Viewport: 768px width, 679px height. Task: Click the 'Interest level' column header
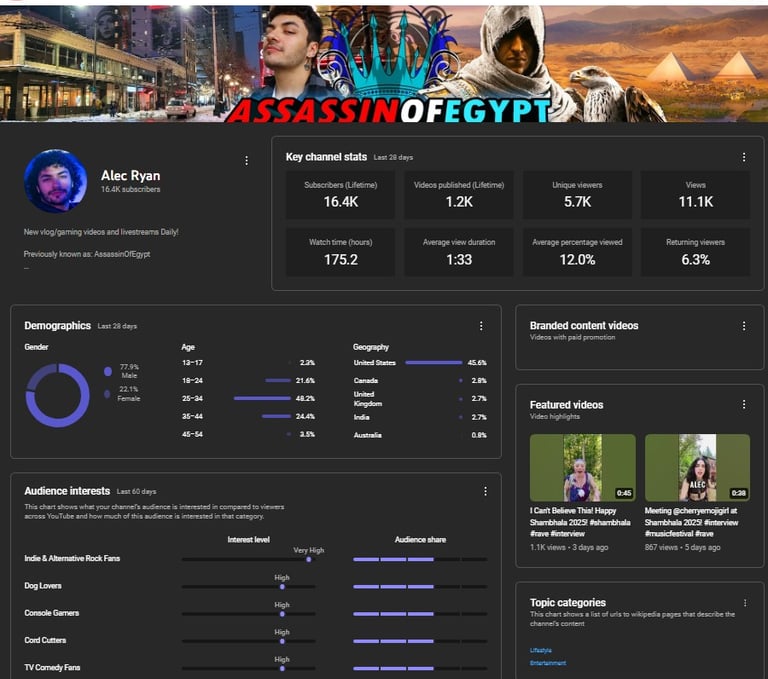[x=248, y=539]
